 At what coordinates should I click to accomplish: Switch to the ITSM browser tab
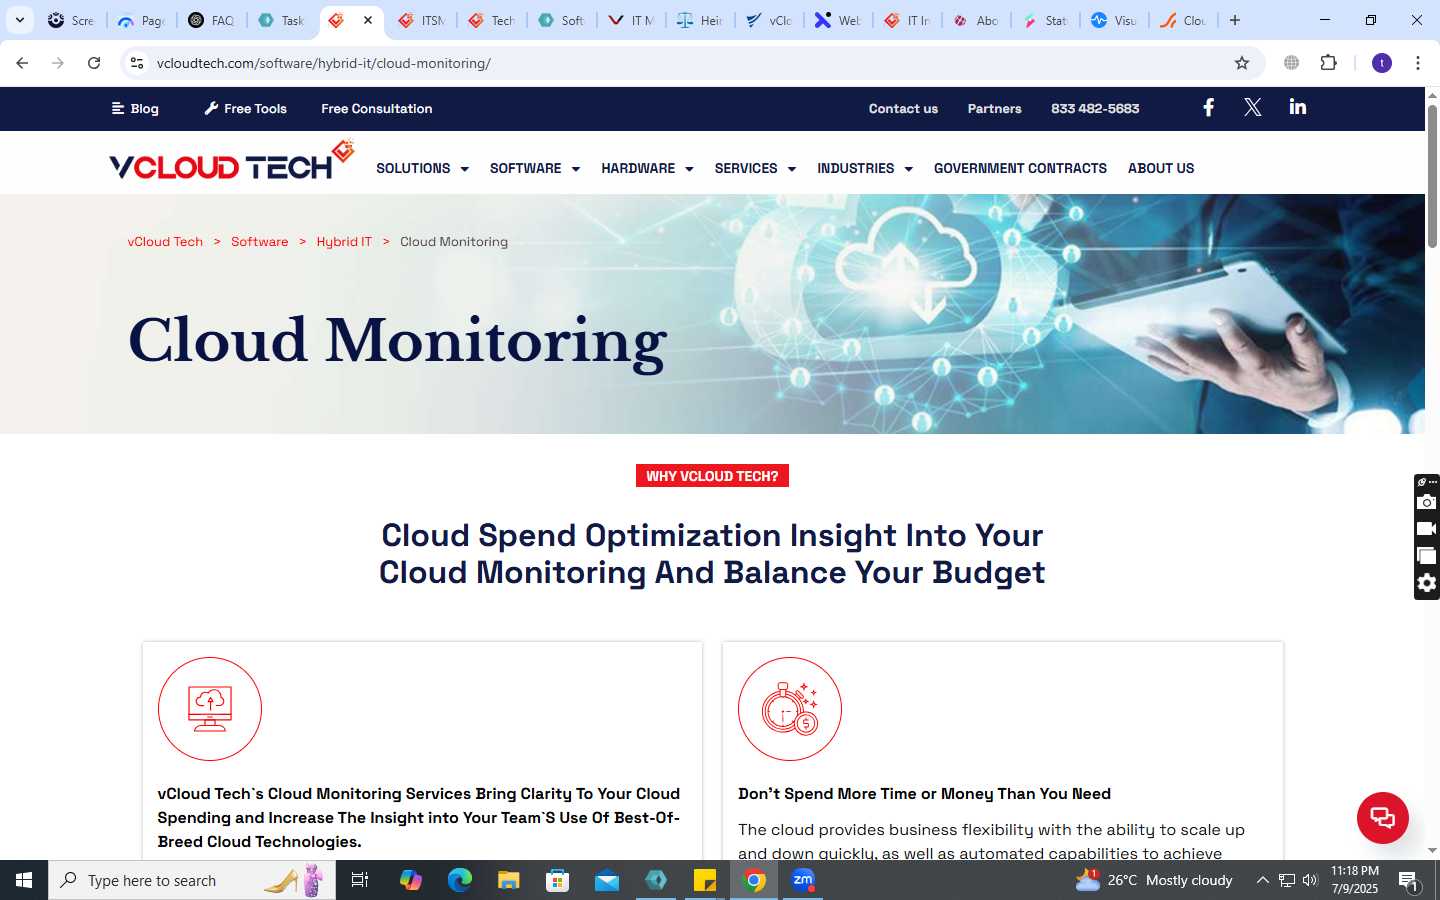(x=422, y=20)
